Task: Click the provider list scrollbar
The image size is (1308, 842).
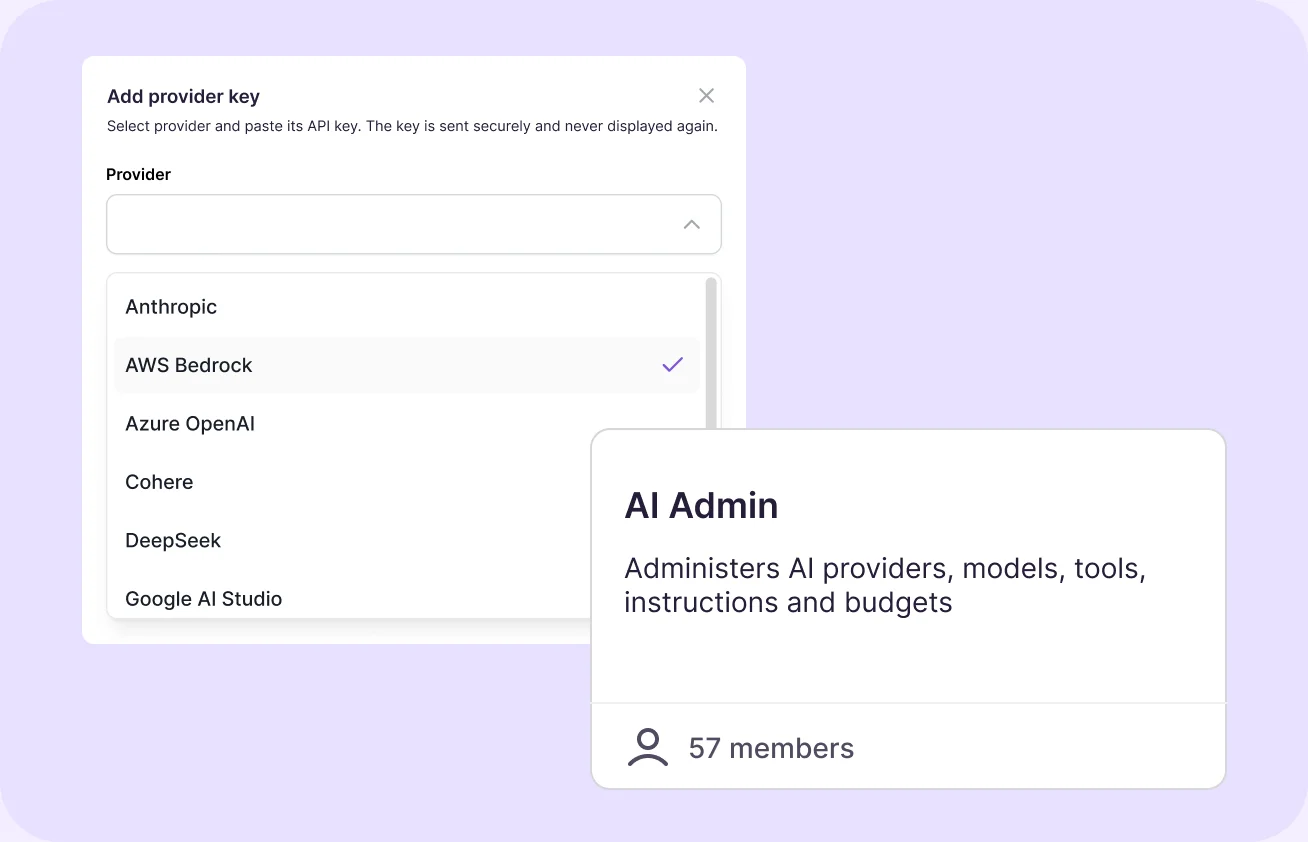Action: pyautogui.click(x=711, y=353)
